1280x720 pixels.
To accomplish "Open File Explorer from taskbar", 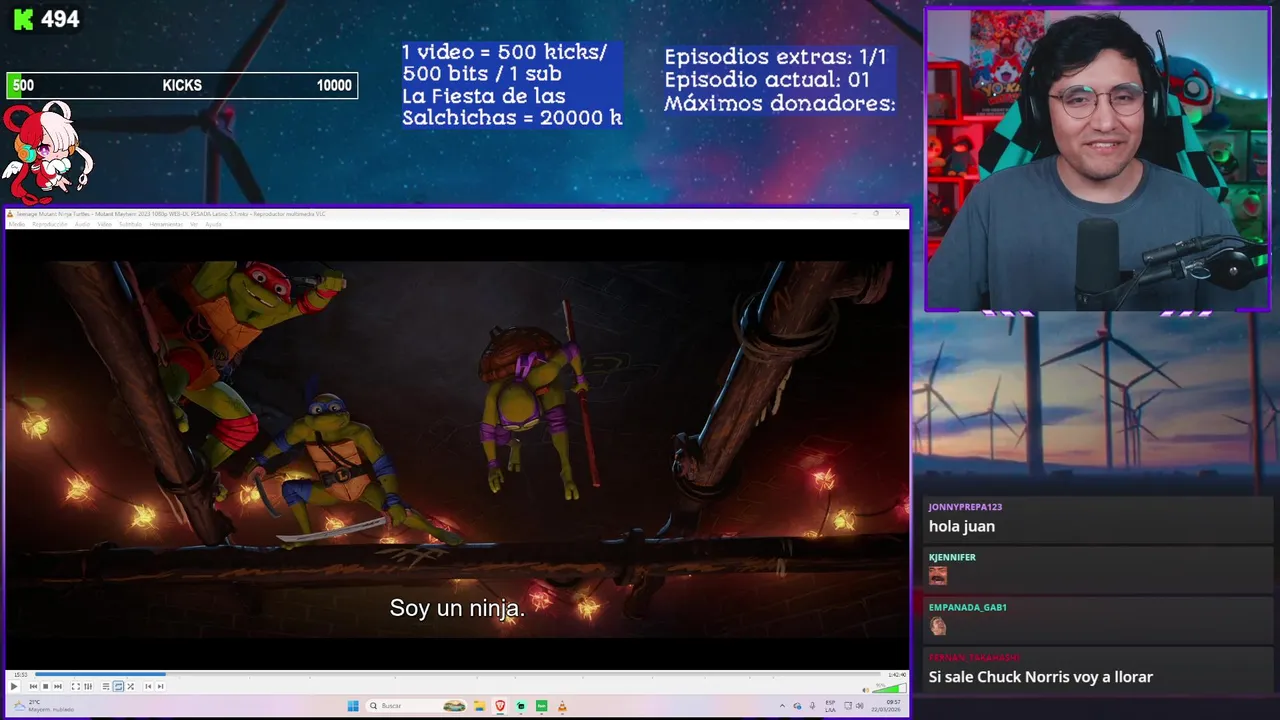I will pos(479,706).
